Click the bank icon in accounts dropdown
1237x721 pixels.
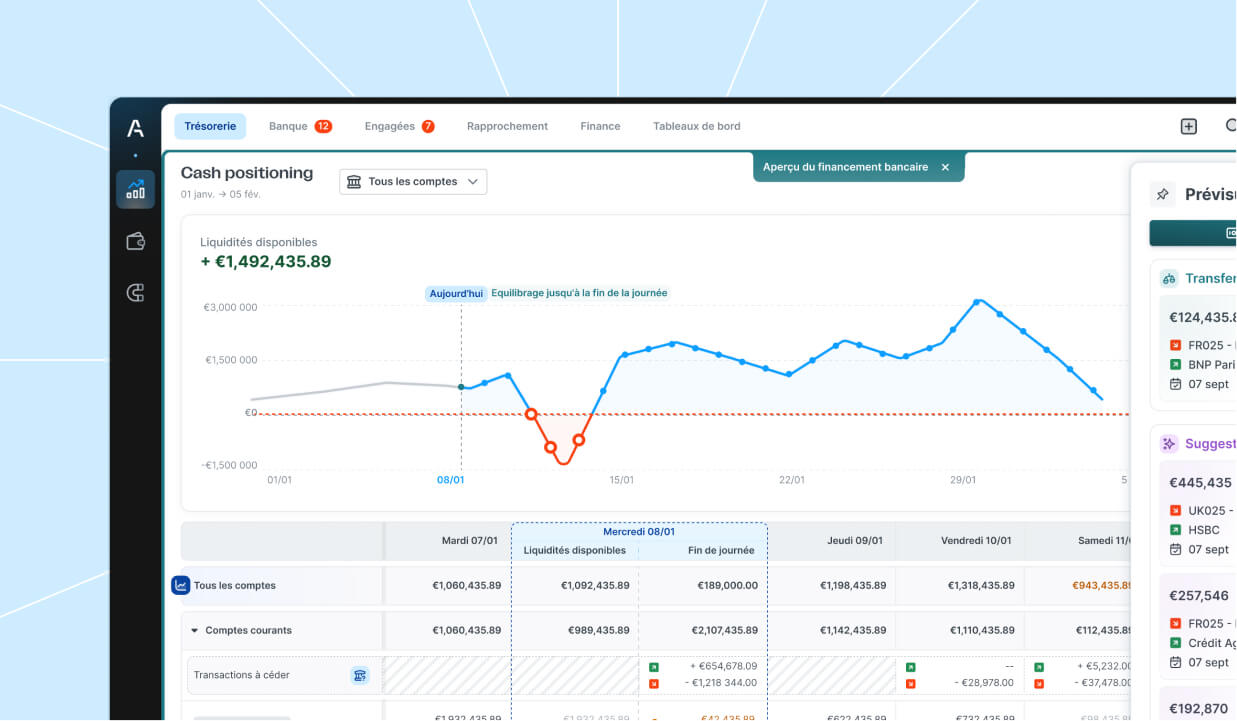click(x=354, y=181)
